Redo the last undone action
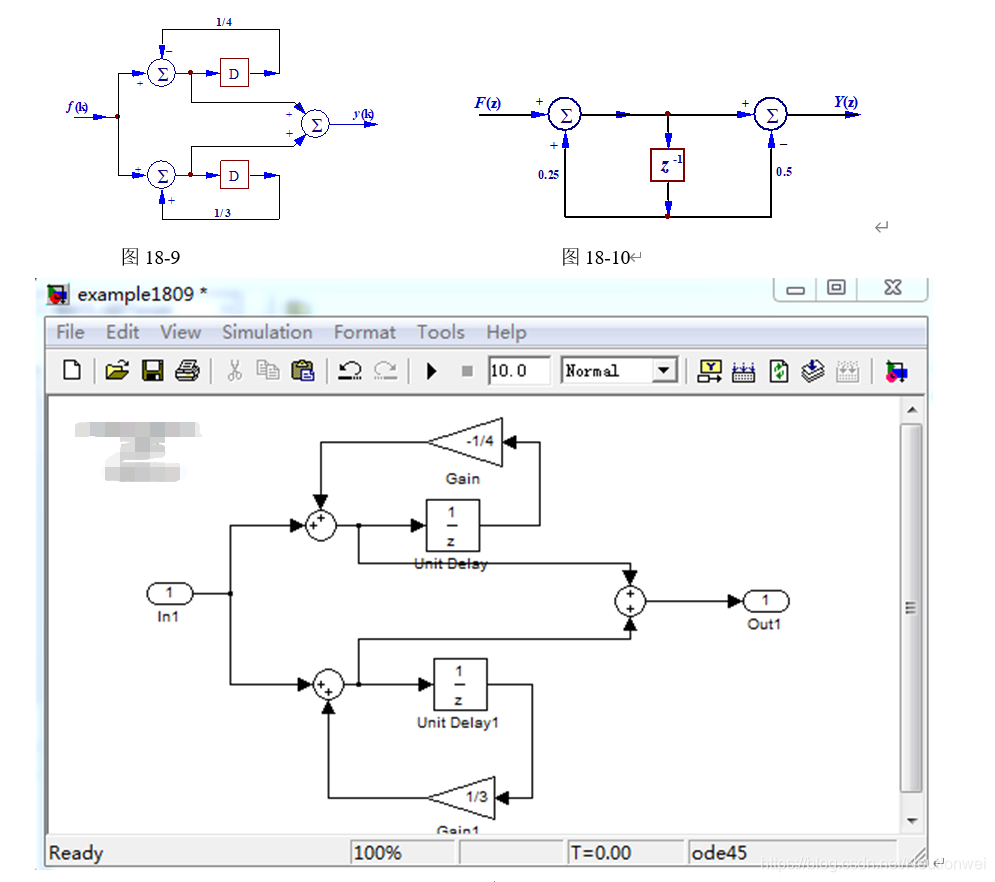The width and height of the screenshot is (995, 882). click(x=385, y=370)
